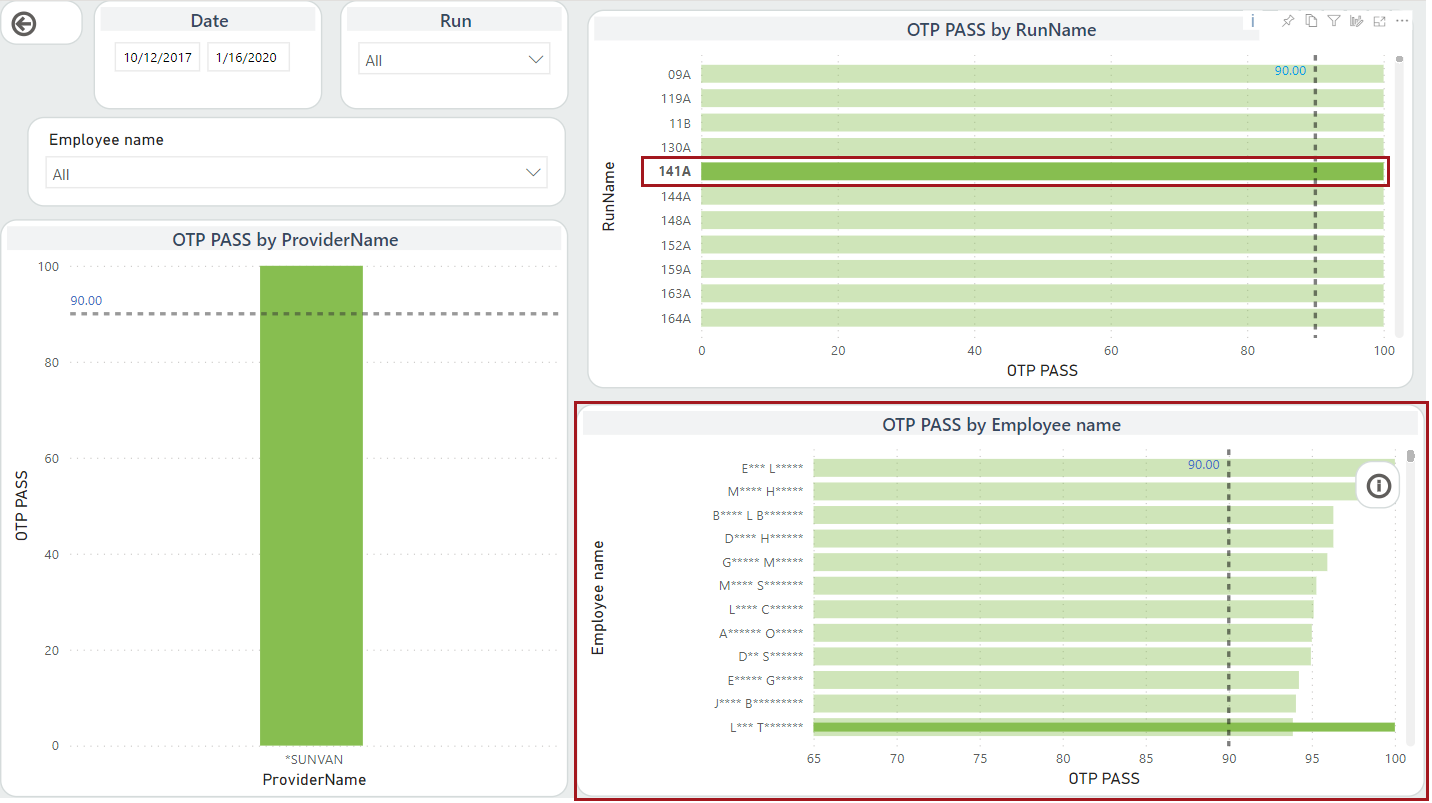Viewport: 1432px width, 803px height.
Task: Open more options for the RunName visual
Action: coord(1402,20)
